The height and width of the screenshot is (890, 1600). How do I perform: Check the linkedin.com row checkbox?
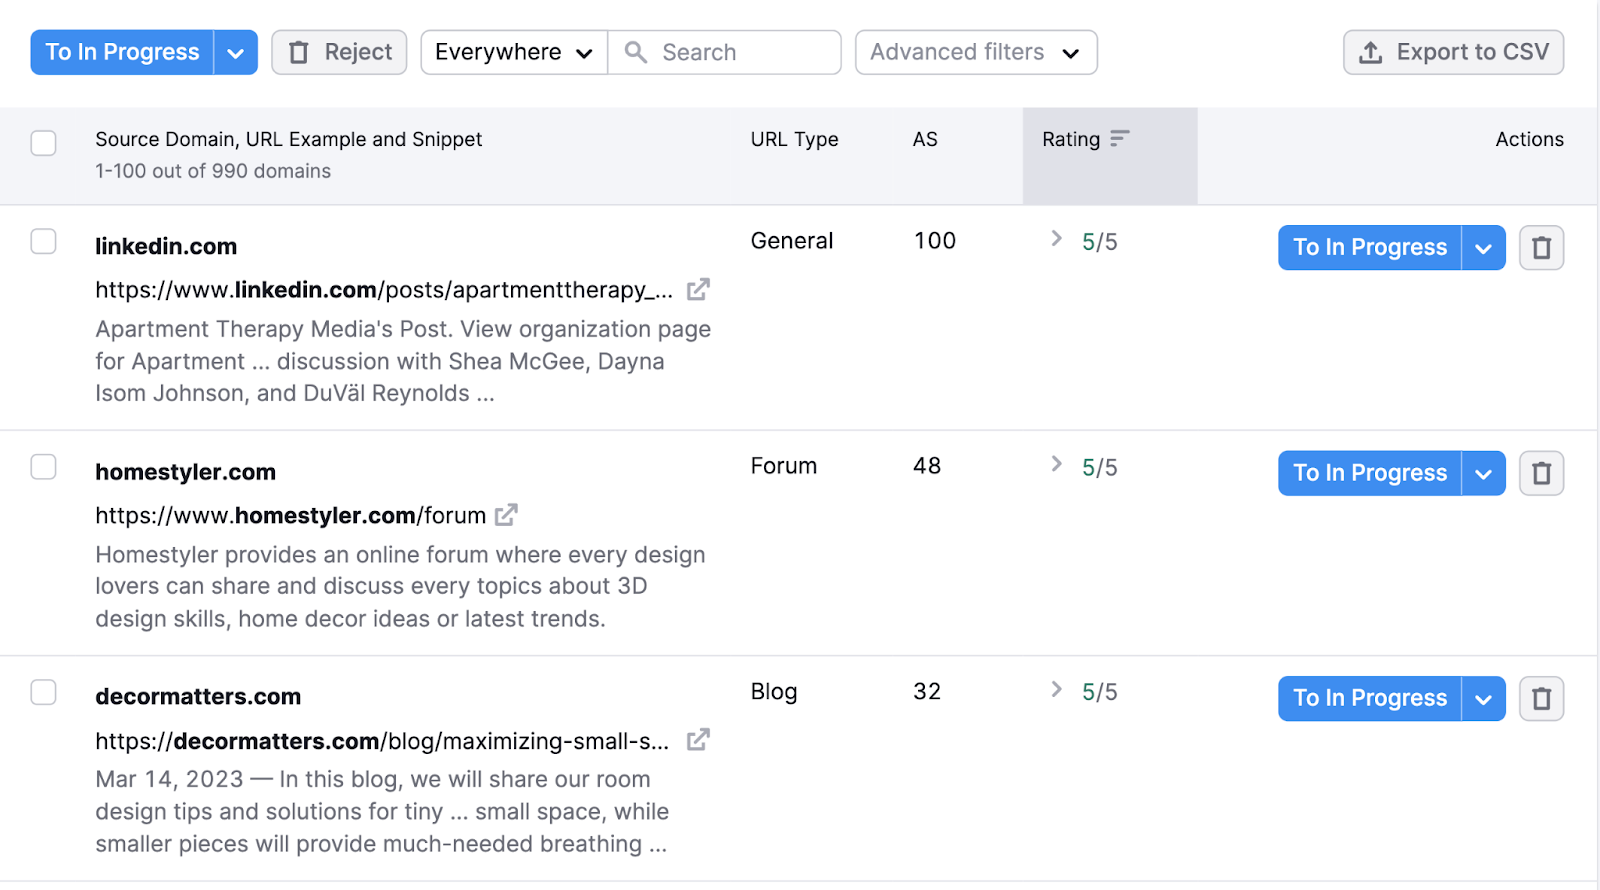pyautogui.click(x=43, y=241)
